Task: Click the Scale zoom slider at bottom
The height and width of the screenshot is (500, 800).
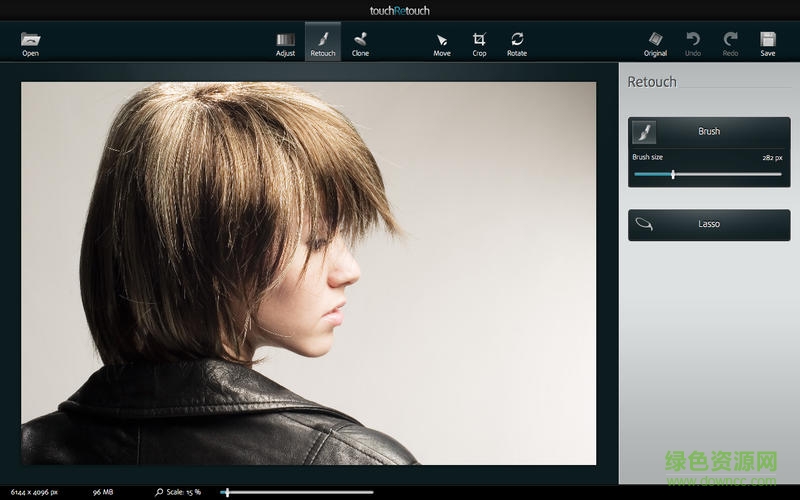Action: pos(300,492)
